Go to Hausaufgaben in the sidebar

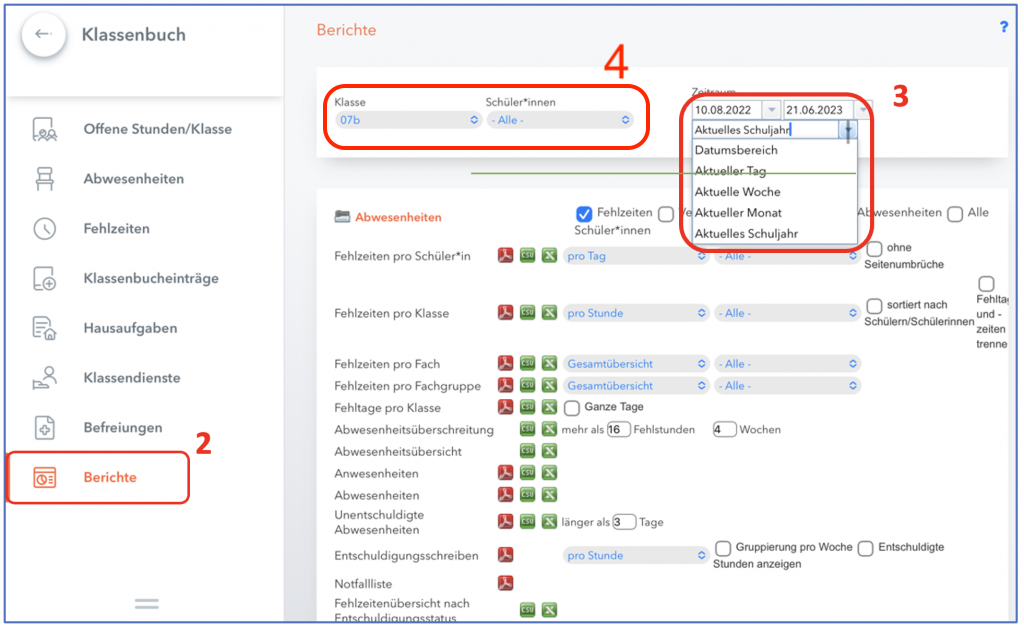(x=130, y=328)
